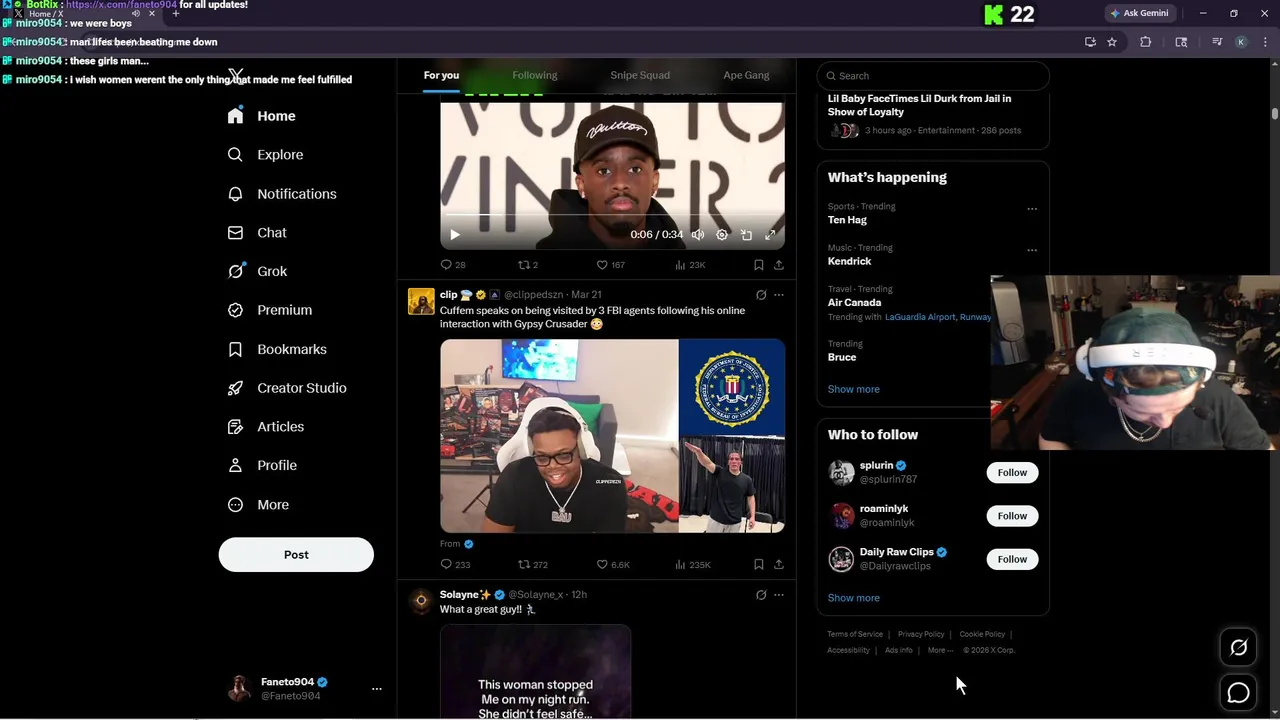The image size is (1280, 720).
Task: Open Terms of Service link
Action: (855, 634)
